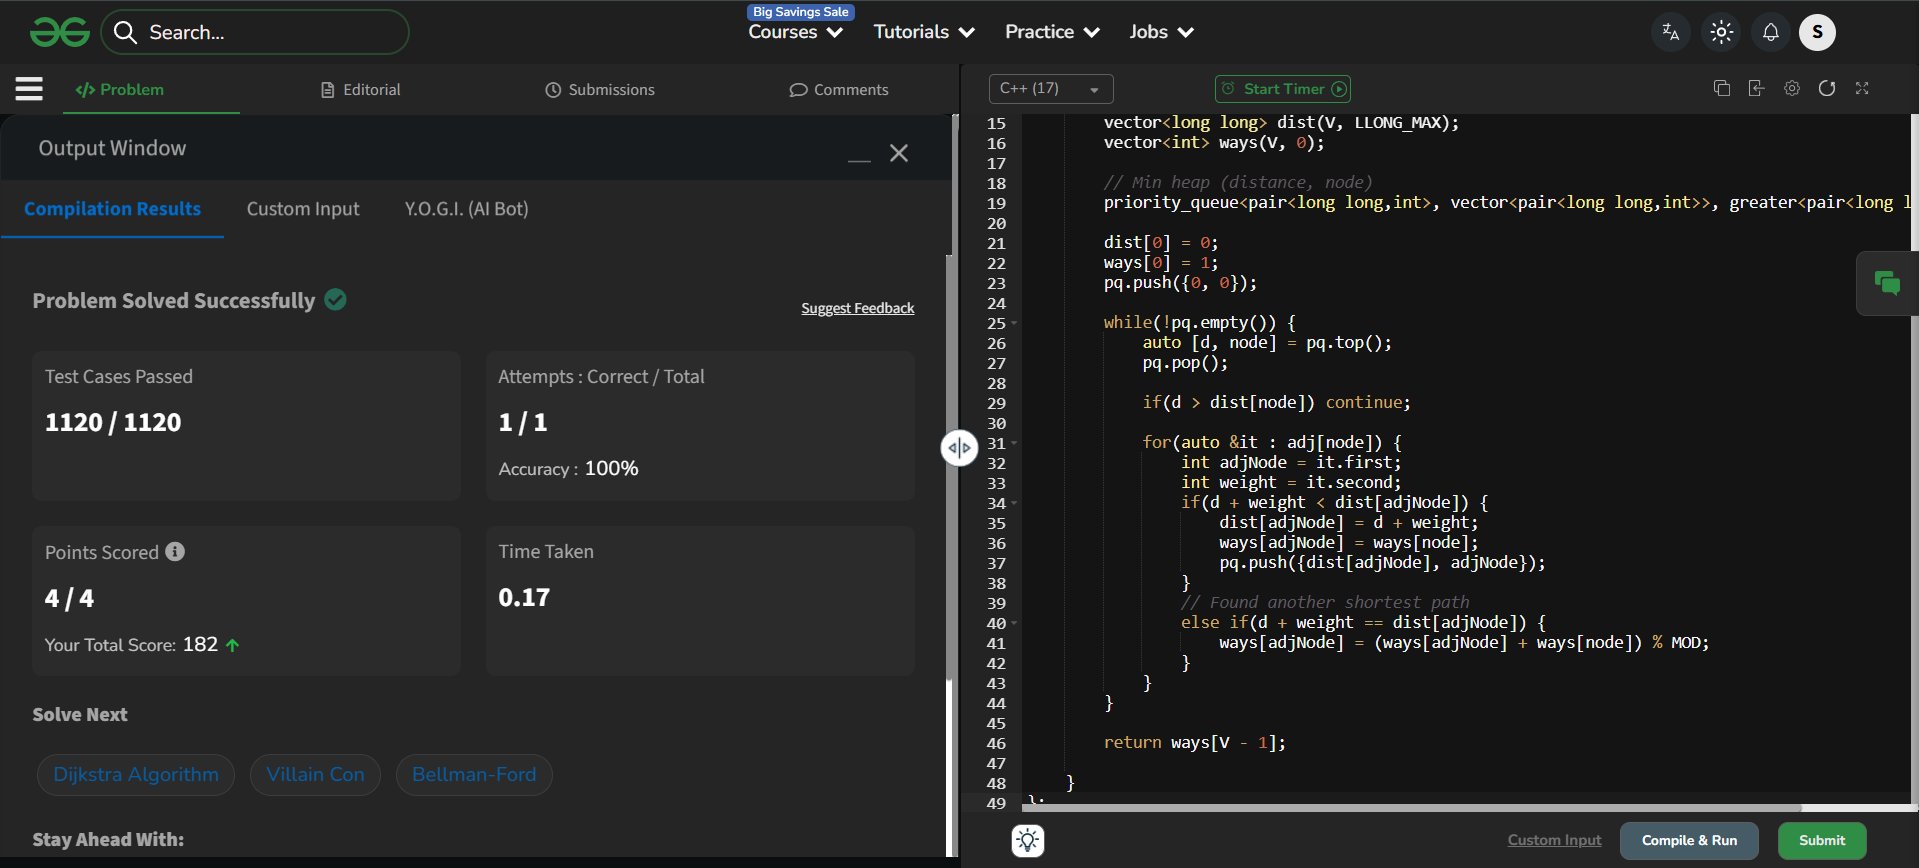
Task: Select the Y.O.G.I. (AI Bot) tab
Action: click(466, 209)
